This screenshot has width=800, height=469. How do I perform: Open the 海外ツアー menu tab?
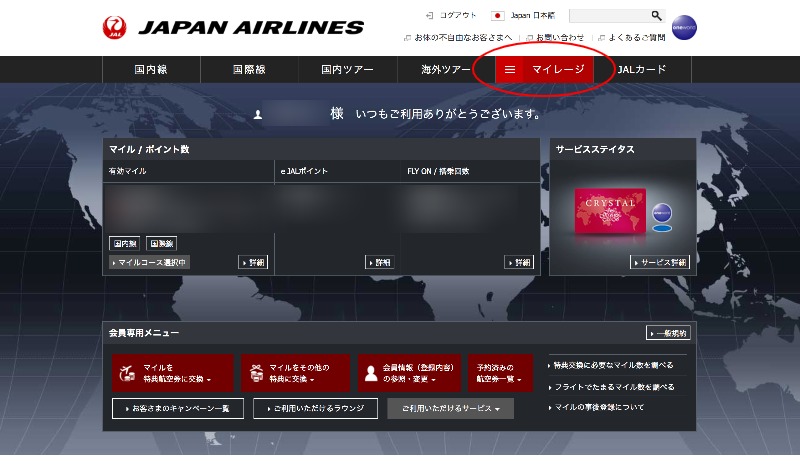[446, 69]
